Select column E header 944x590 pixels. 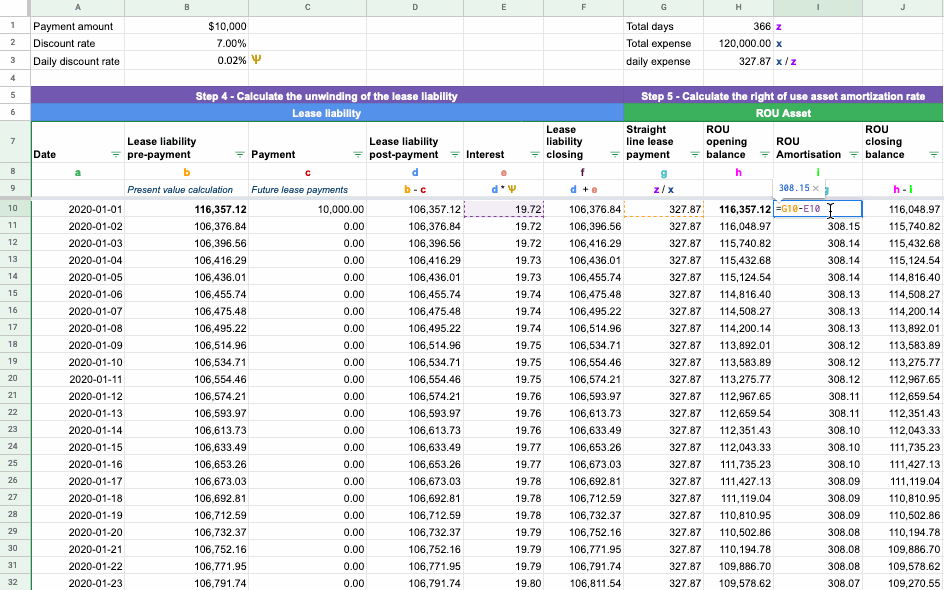click(x=503, y=8)
